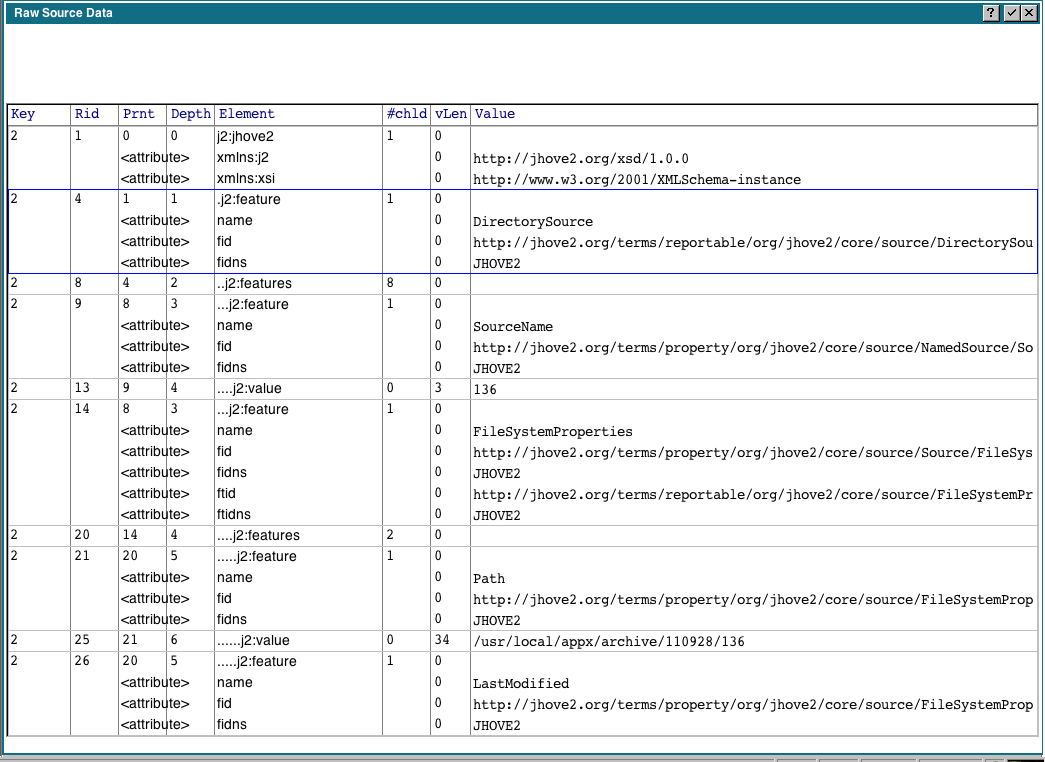
Task: Select the ftid attribute name
Action: click(226, 493)
